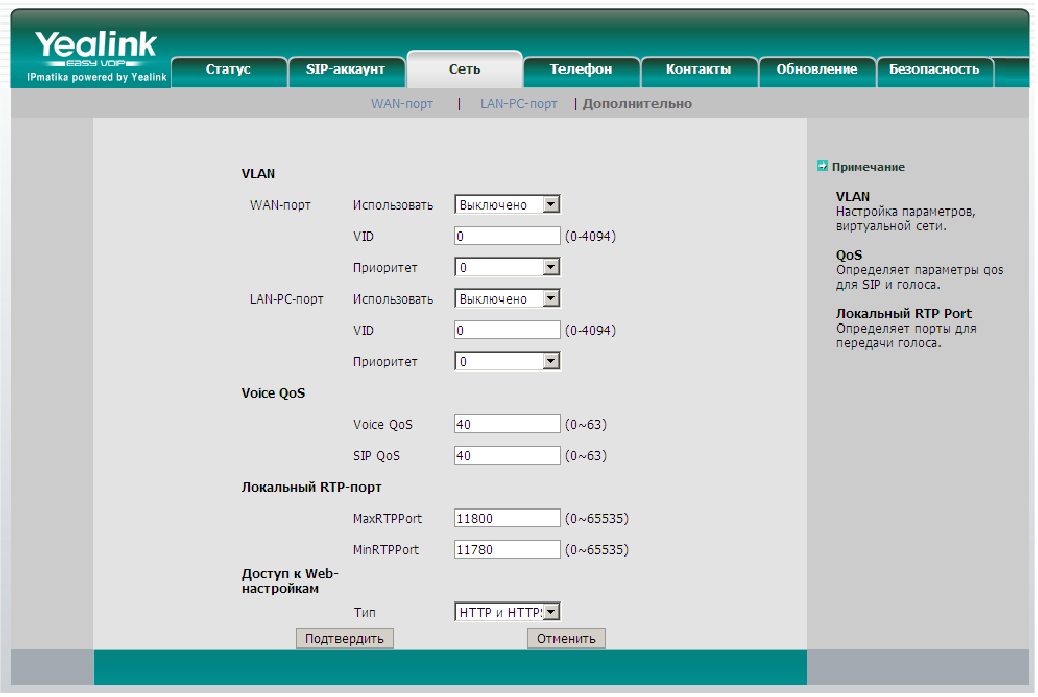Open the web access Тип dropdown
This screenshot has width=1038, height=697.
[550, 612]
